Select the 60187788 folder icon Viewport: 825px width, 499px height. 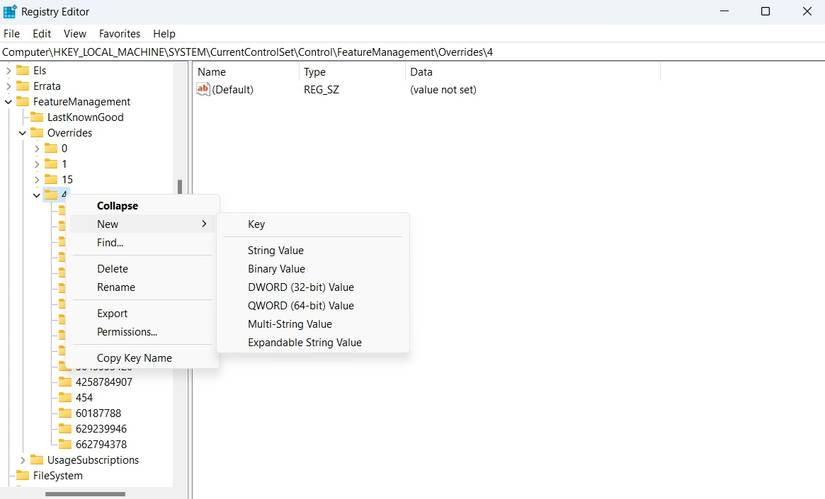pos(65,413)
